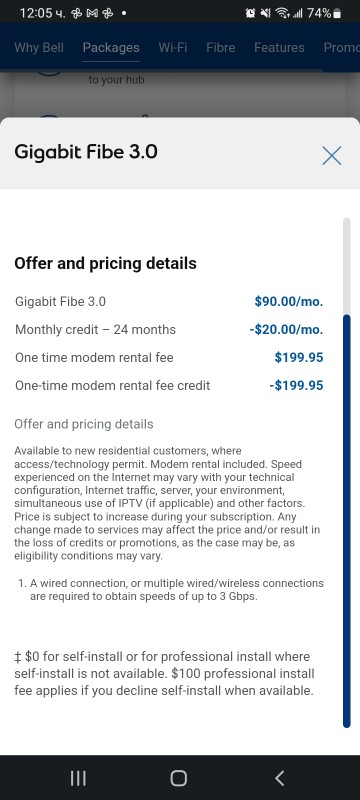This screenshot has width=360, height=800.
Task: Open recent apps with three-bar icon
Action: pos(78,778)
